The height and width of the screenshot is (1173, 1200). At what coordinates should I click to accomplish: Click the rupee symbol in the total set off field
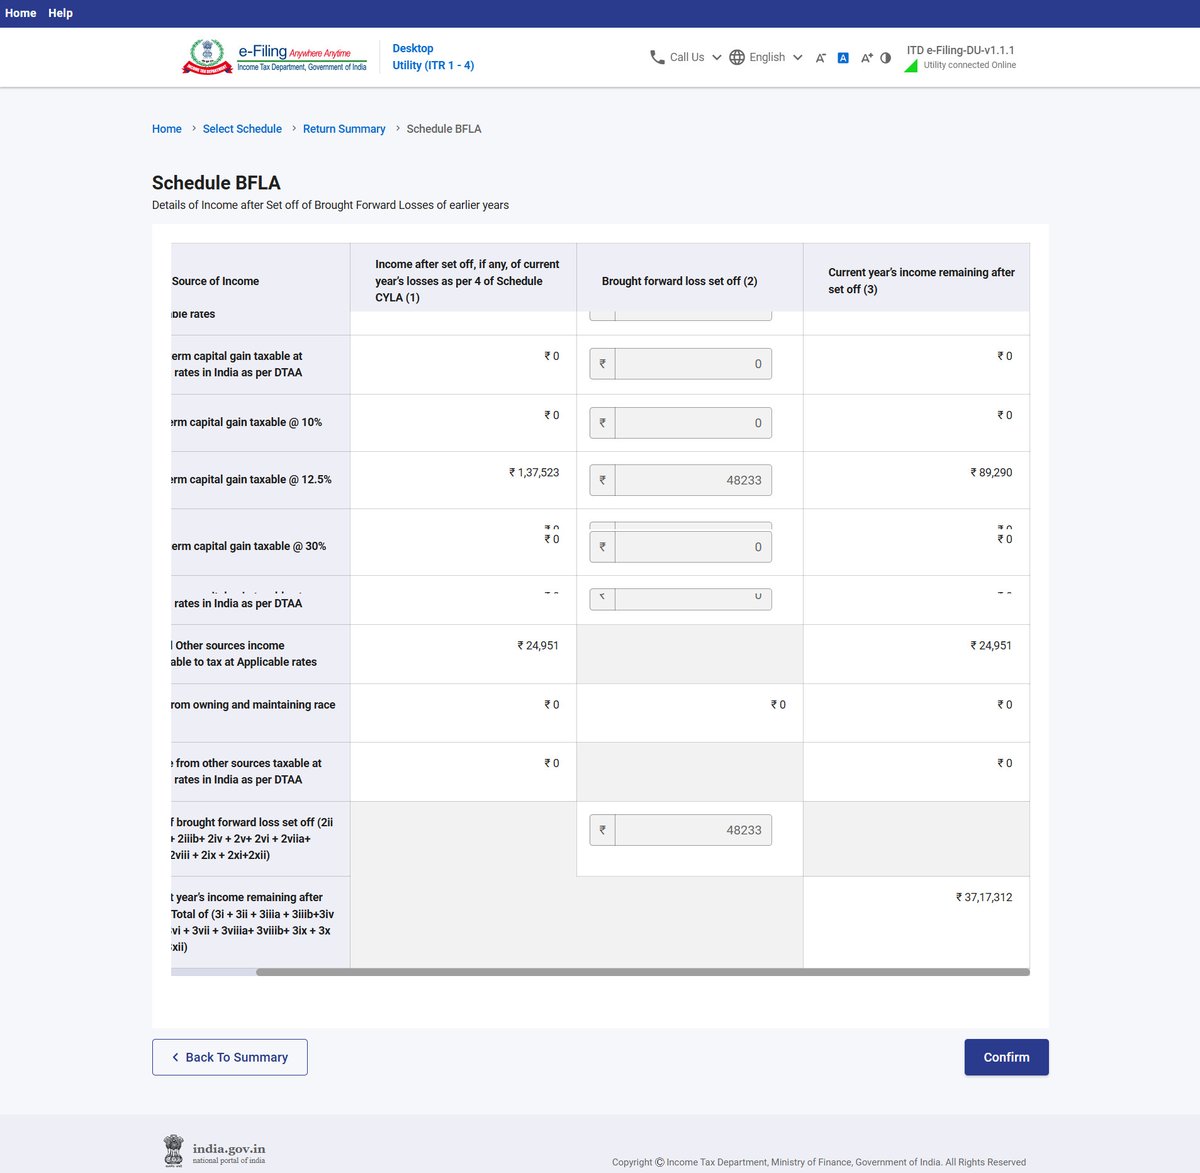[602, 830]
